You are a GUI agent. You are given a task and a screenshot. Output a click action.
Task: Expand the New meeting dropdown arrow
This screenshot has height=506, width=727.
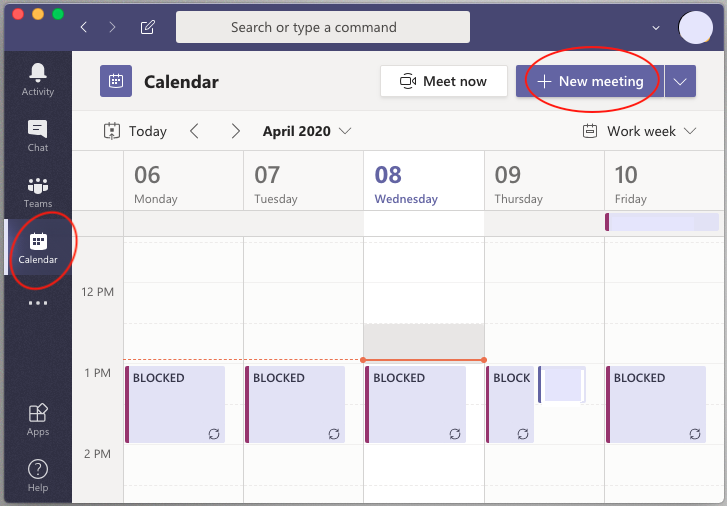click(x=680, y=81)
